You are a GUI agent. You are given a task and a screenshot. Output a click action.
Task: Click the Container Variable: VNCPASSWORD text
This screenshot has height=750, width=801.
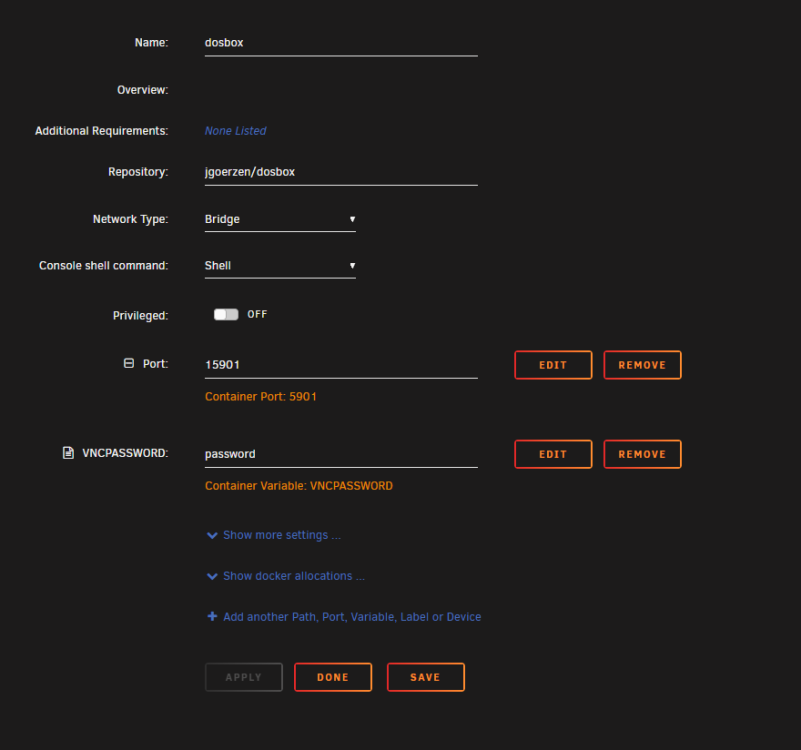click(x=299, y=486)
